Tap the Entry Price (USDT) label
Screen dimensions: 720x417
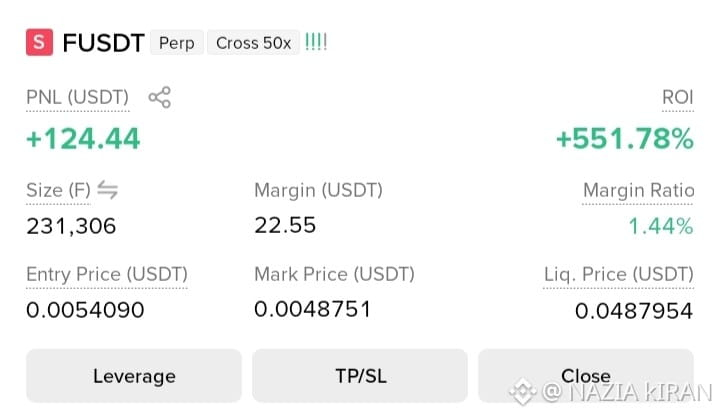tap(107, 274)
